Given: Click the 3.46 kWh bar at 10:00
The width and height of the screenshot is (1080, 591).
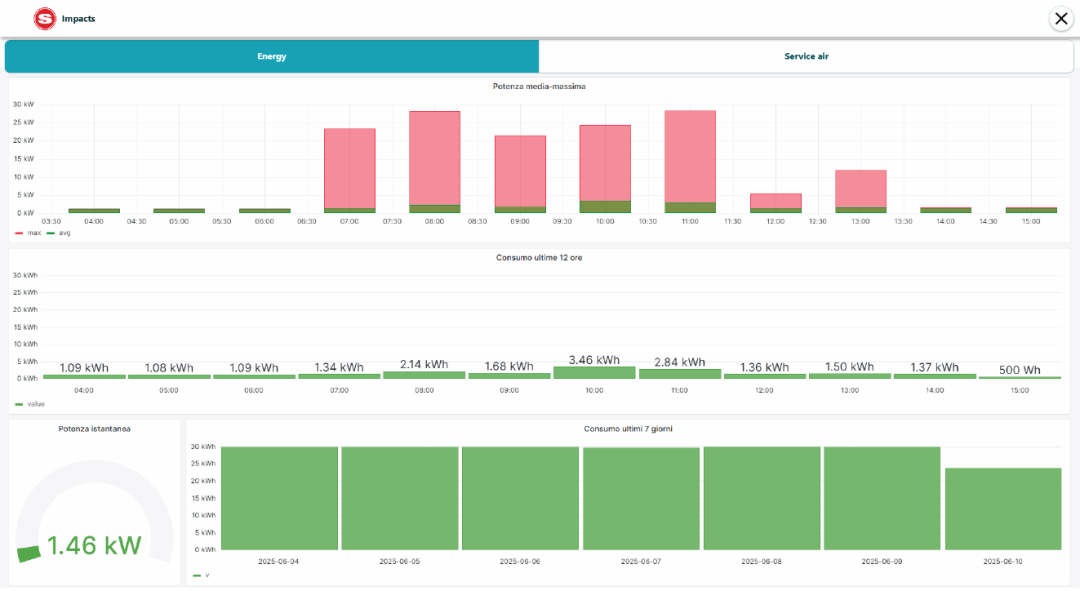Looking at the screenshot, I should point(594,372).
